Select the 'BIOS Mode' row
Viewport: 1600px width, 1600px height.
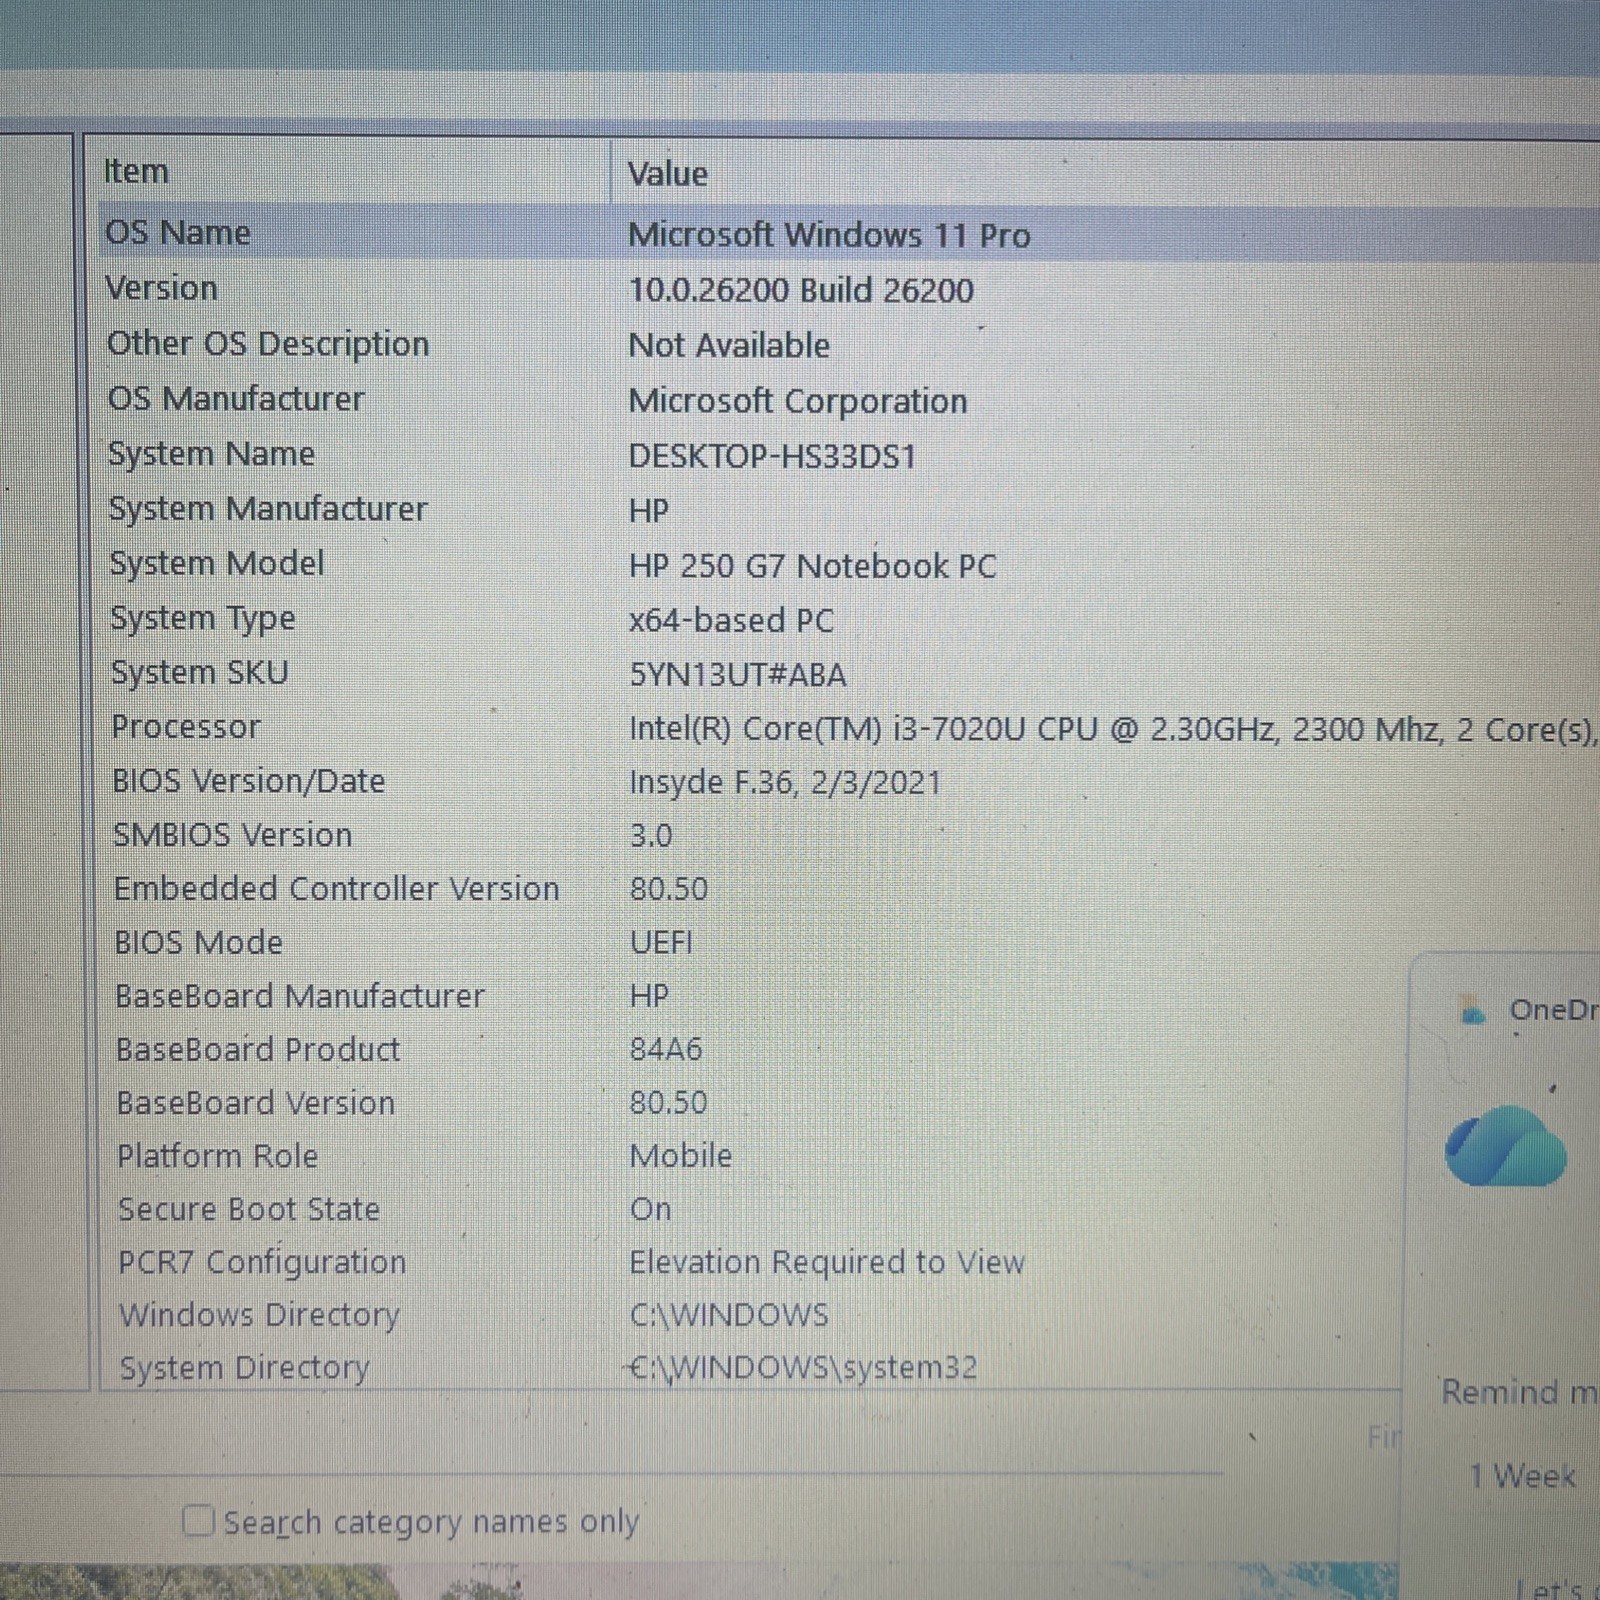click(x=199, y=943)
